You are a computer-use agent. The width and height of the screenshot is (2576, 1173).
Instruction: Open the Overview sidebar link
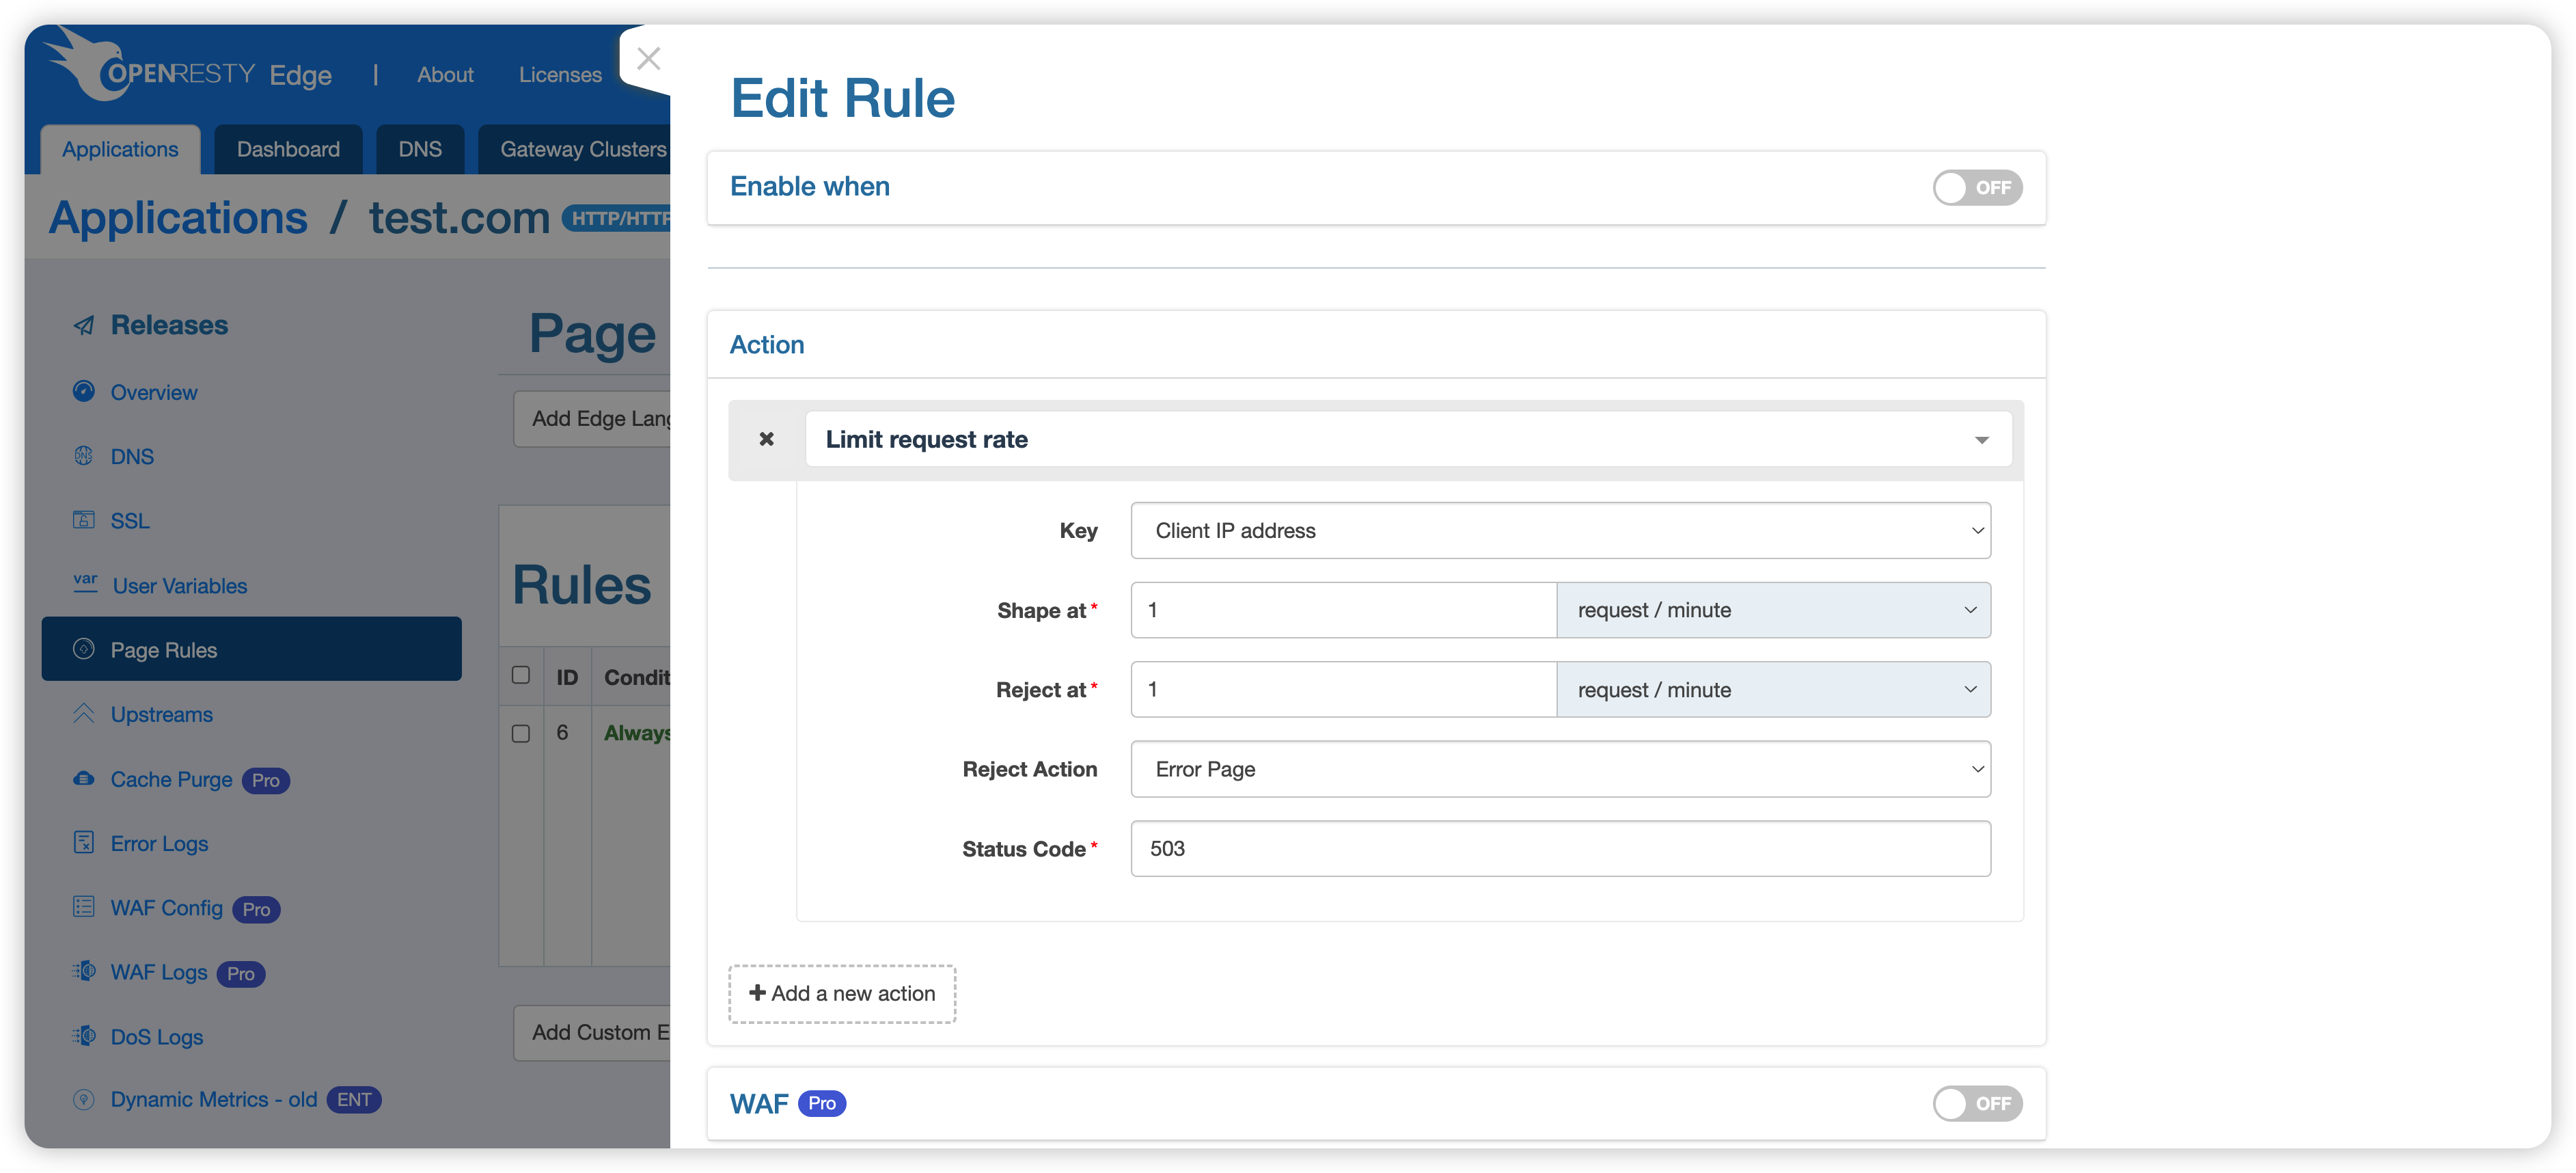click(x=154, y=392)
